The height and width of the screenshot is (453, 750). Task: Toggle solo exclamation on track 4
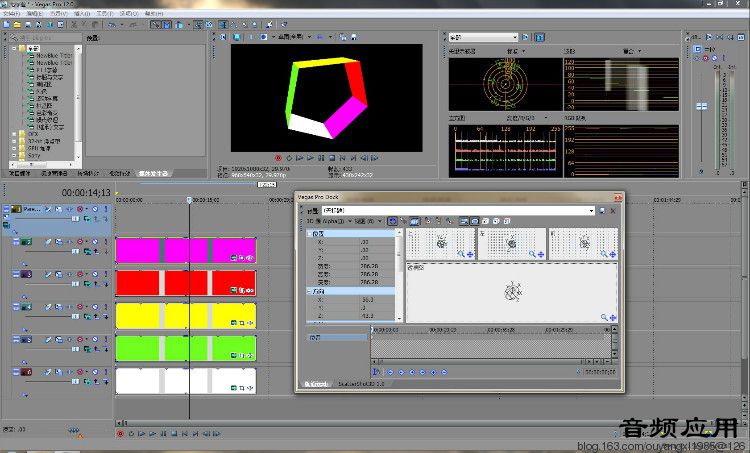tap(106, 307)
